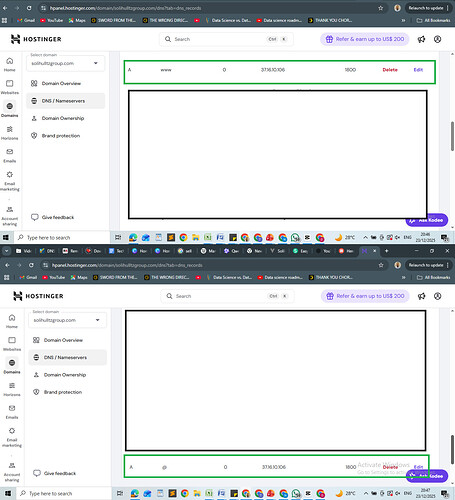The image size is (455, 500).
Task: Open Chrome three-dot menu in the www-record window
Action: 447,8
